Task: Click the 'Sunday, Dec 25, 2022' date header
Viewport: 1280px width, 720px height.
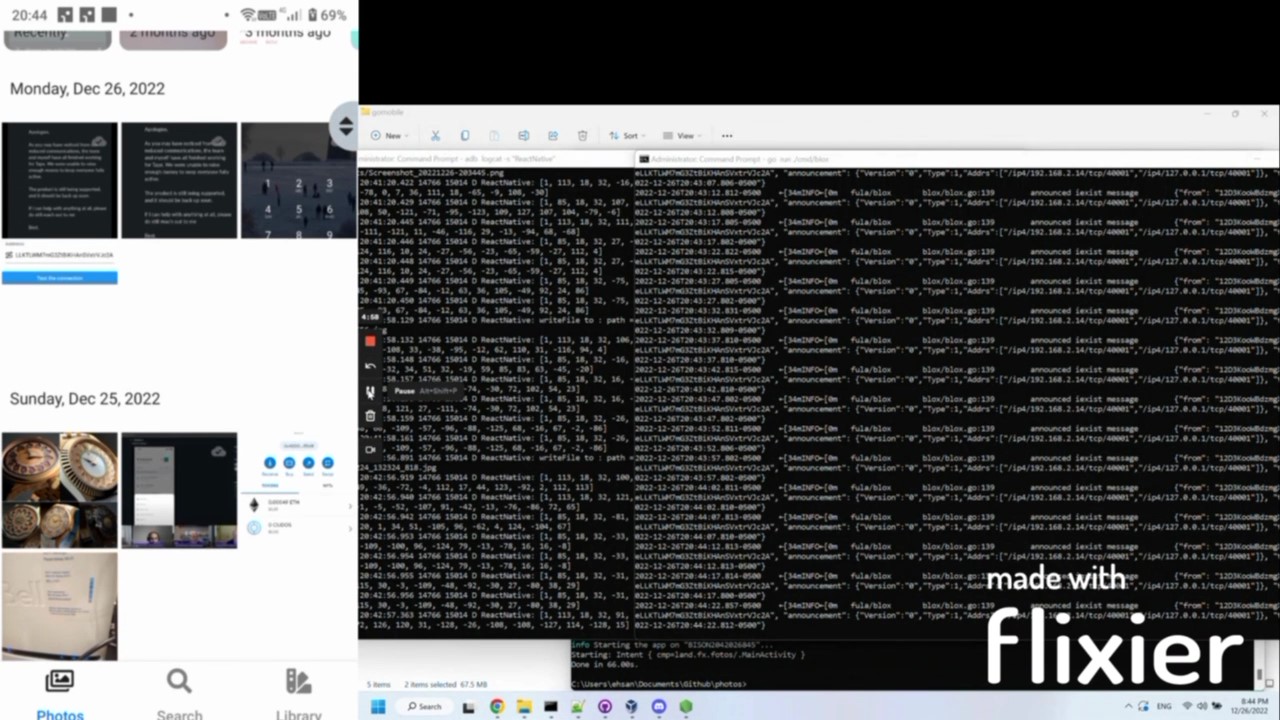Action: click(x=85, y=398)
